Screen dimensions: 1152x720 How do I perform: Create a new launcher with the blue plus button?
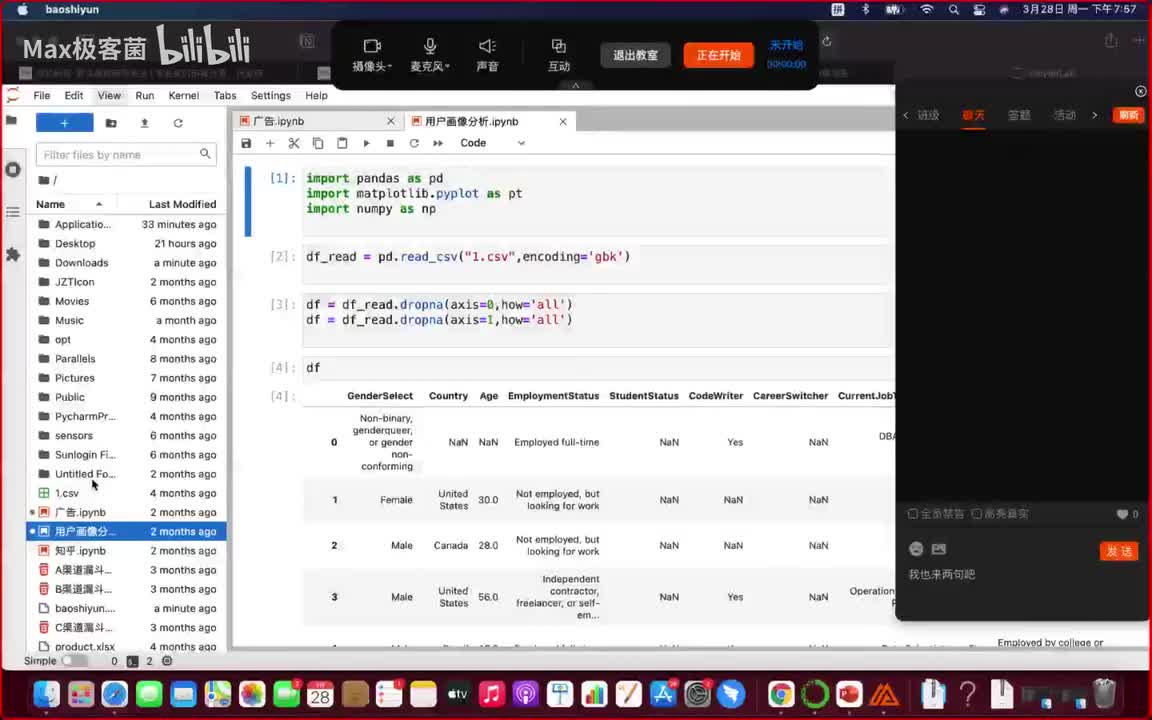pyautogui.click(x=65, y=123)
